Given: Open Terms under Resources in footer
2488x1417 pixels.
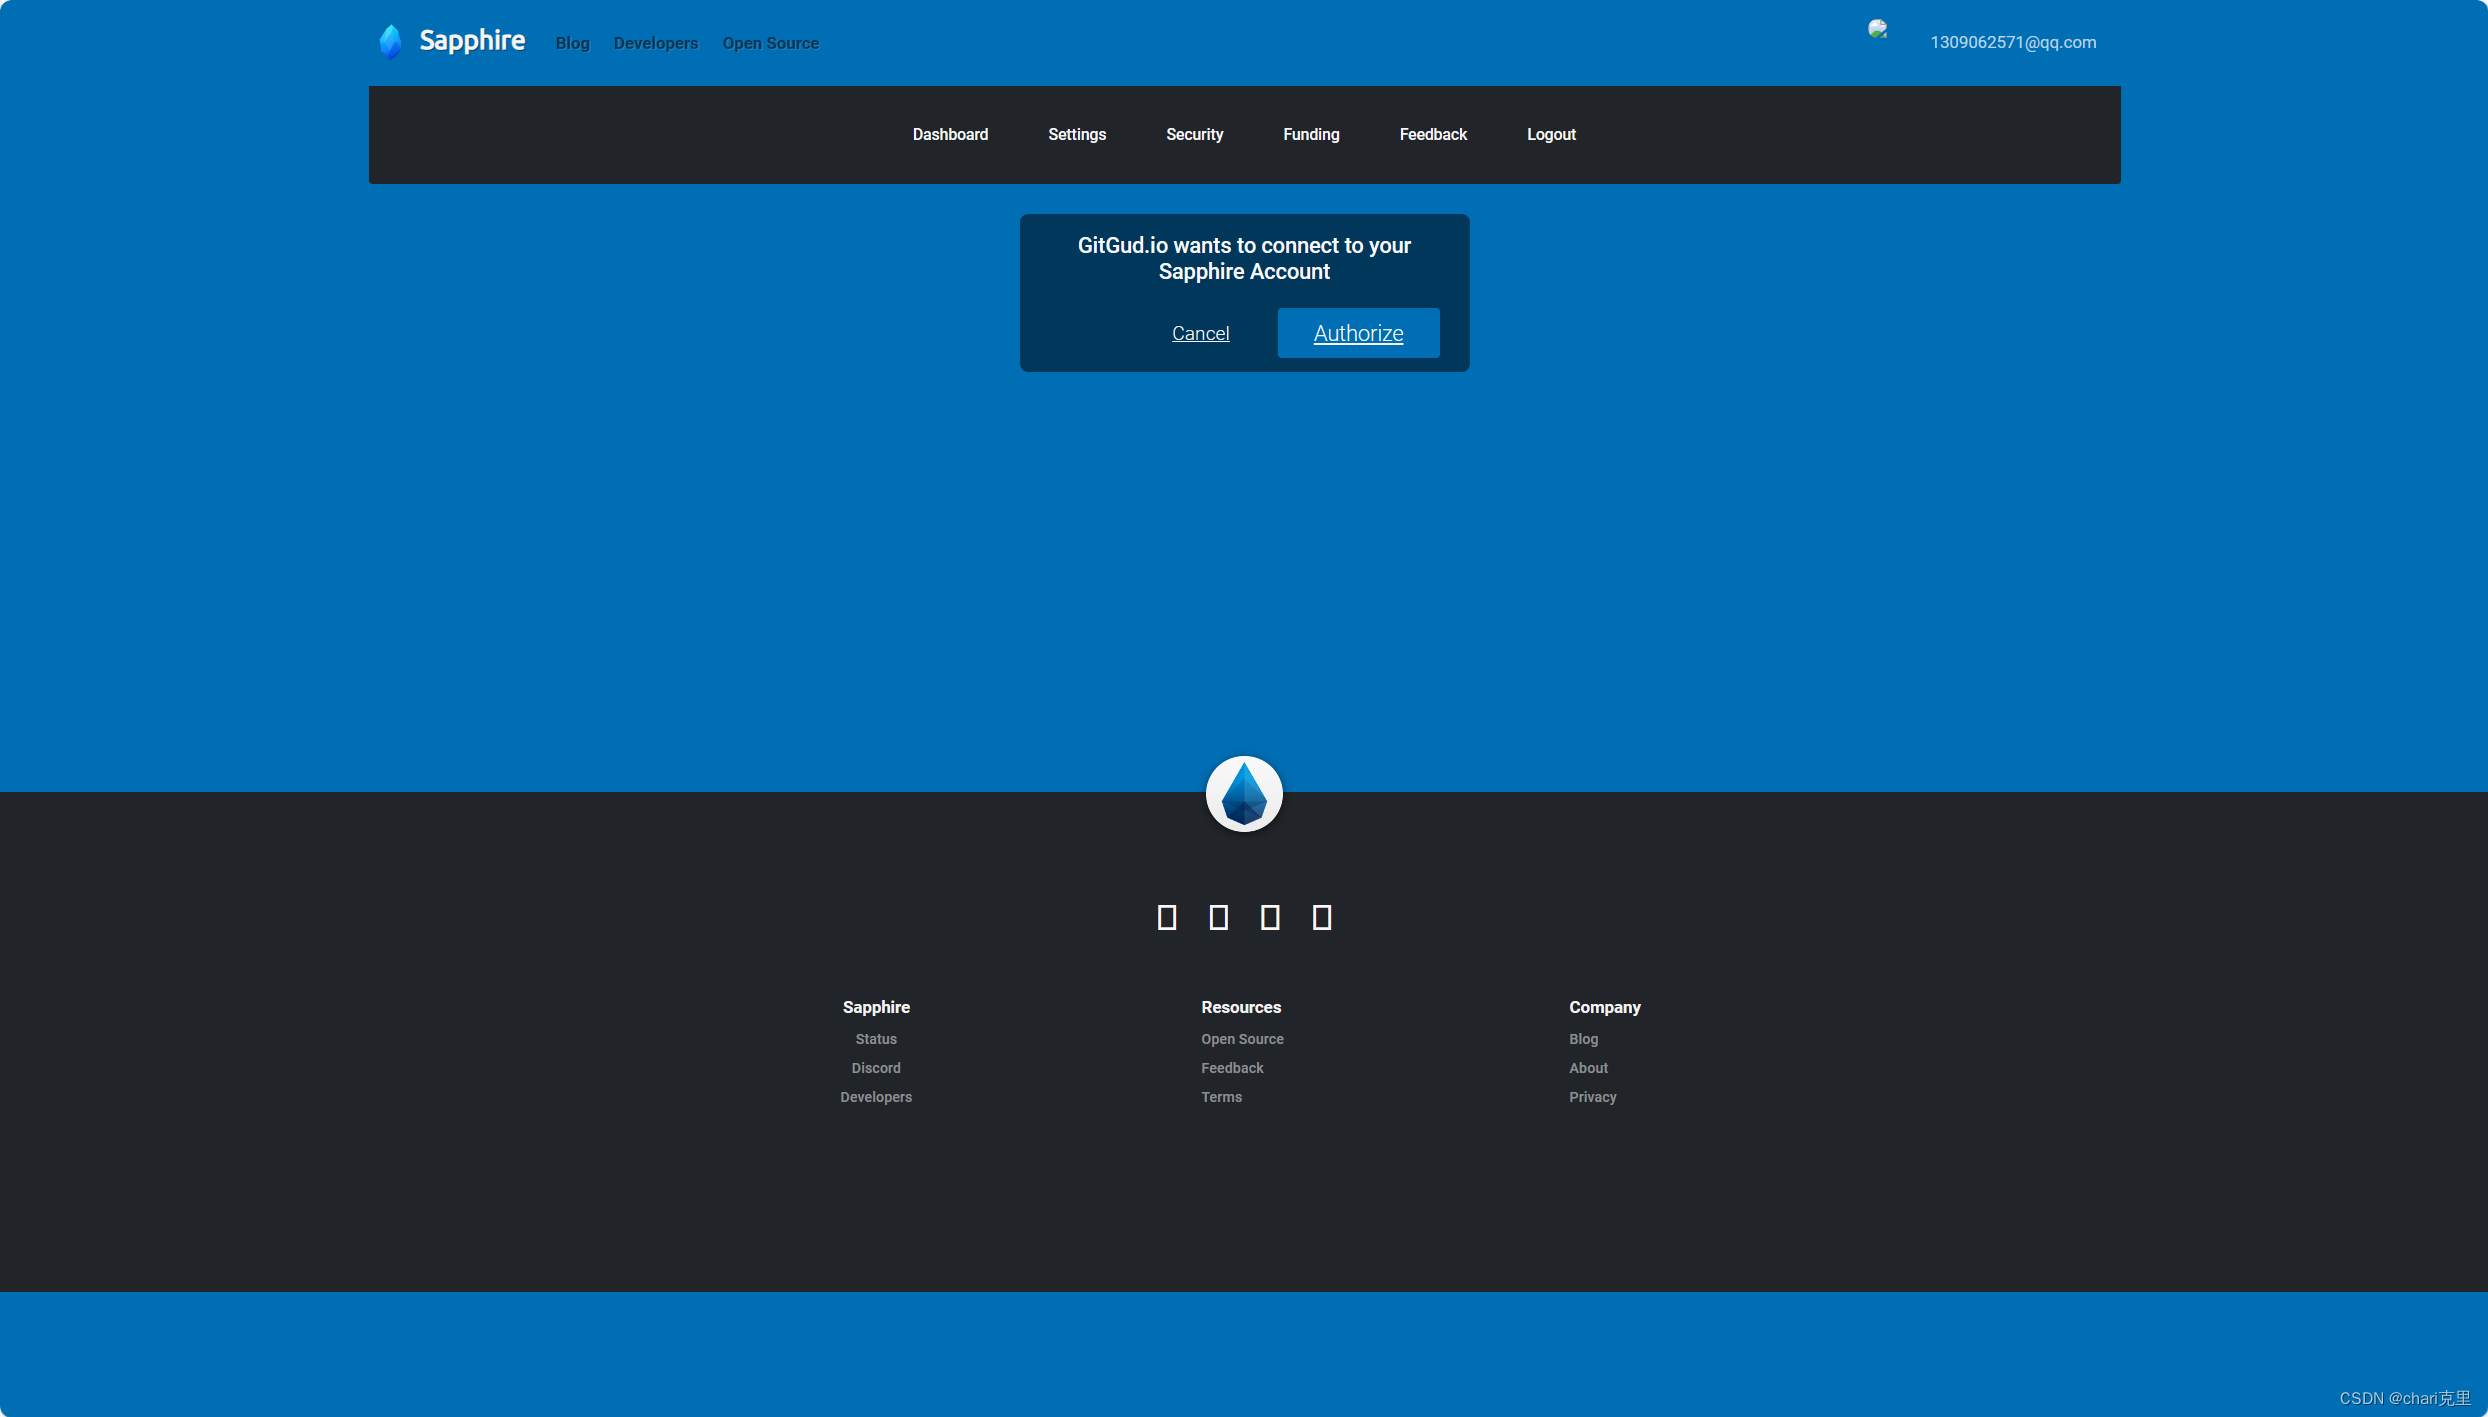Looking at the screenshot, I should (1221, 1097).
